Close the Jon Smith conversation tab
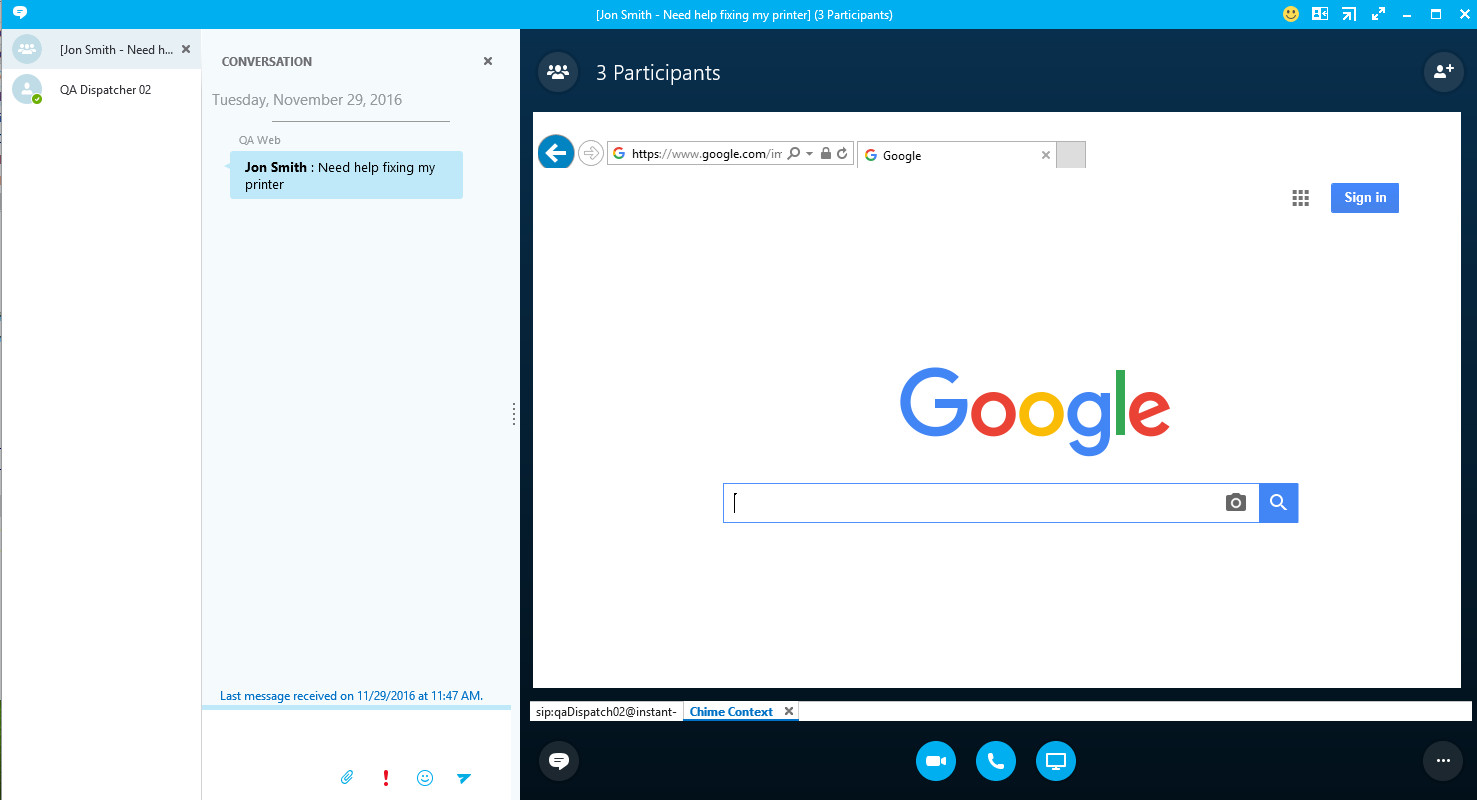This screenshot has width=1477, height=800. point(186,49)
